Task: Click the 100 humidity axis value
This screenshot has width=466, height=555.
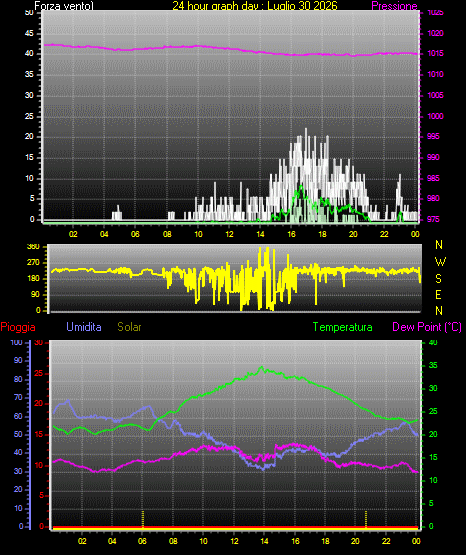Action: 17,342
